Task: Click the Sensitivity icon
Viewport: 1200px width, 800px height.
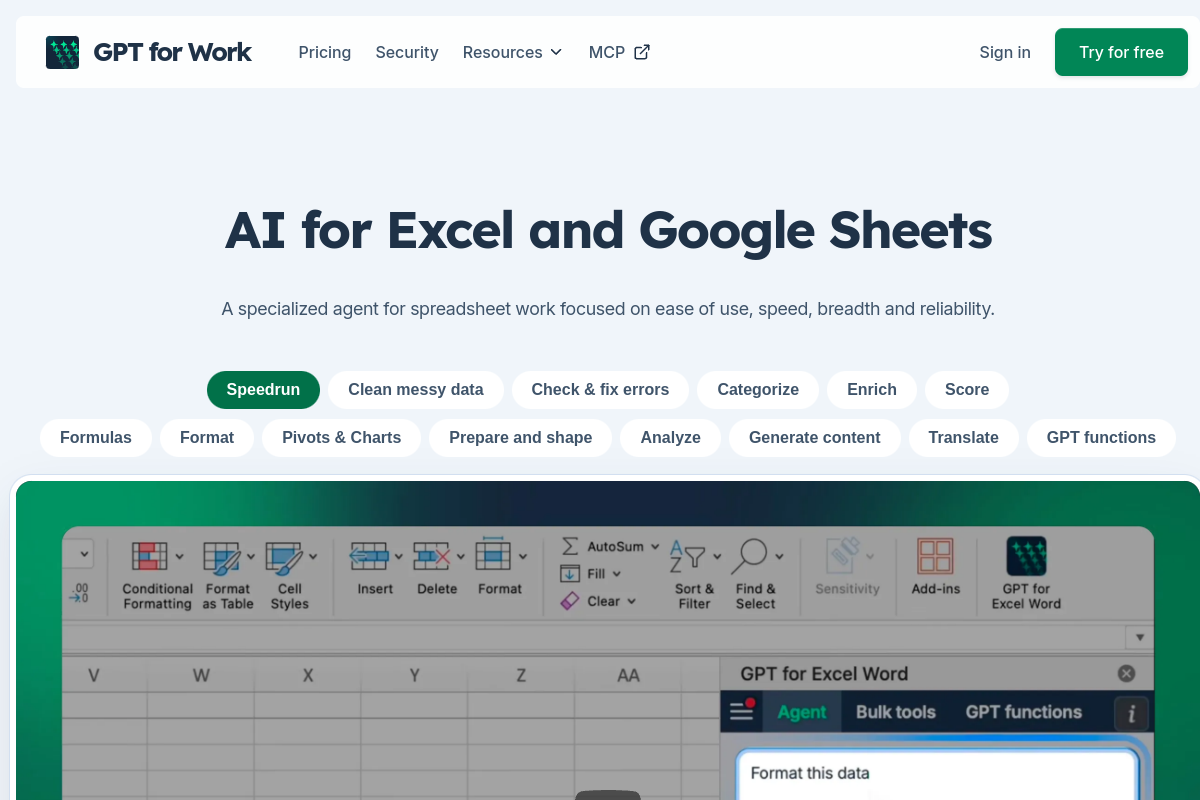Action: (843, 556)
